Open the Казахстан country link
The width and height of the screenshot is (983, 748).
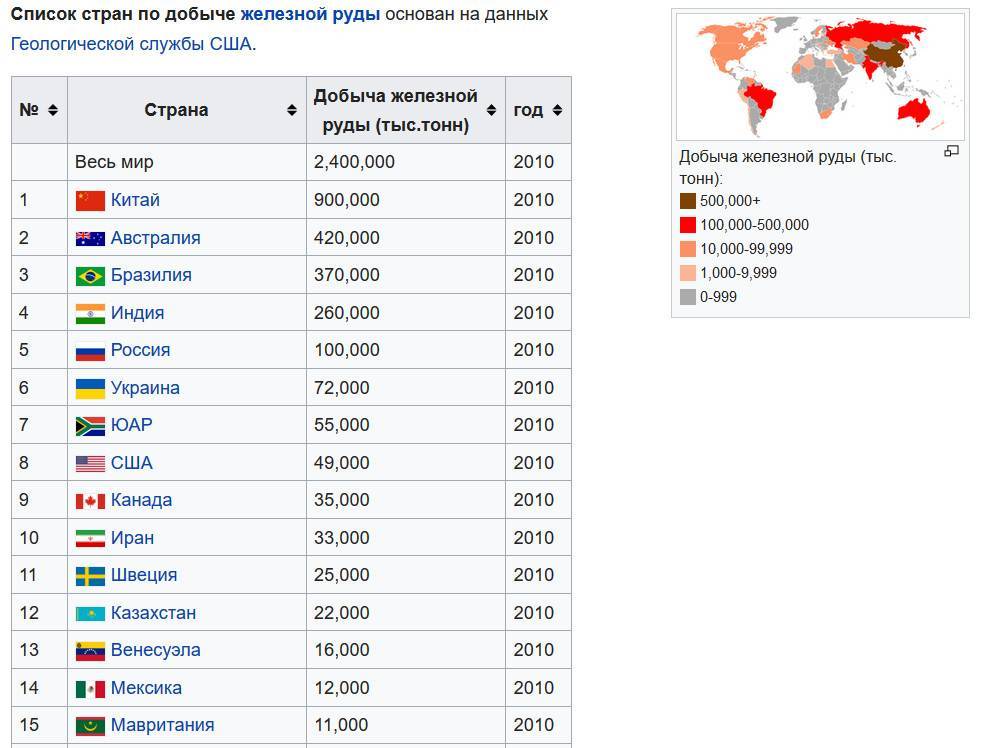click(153, 613)
